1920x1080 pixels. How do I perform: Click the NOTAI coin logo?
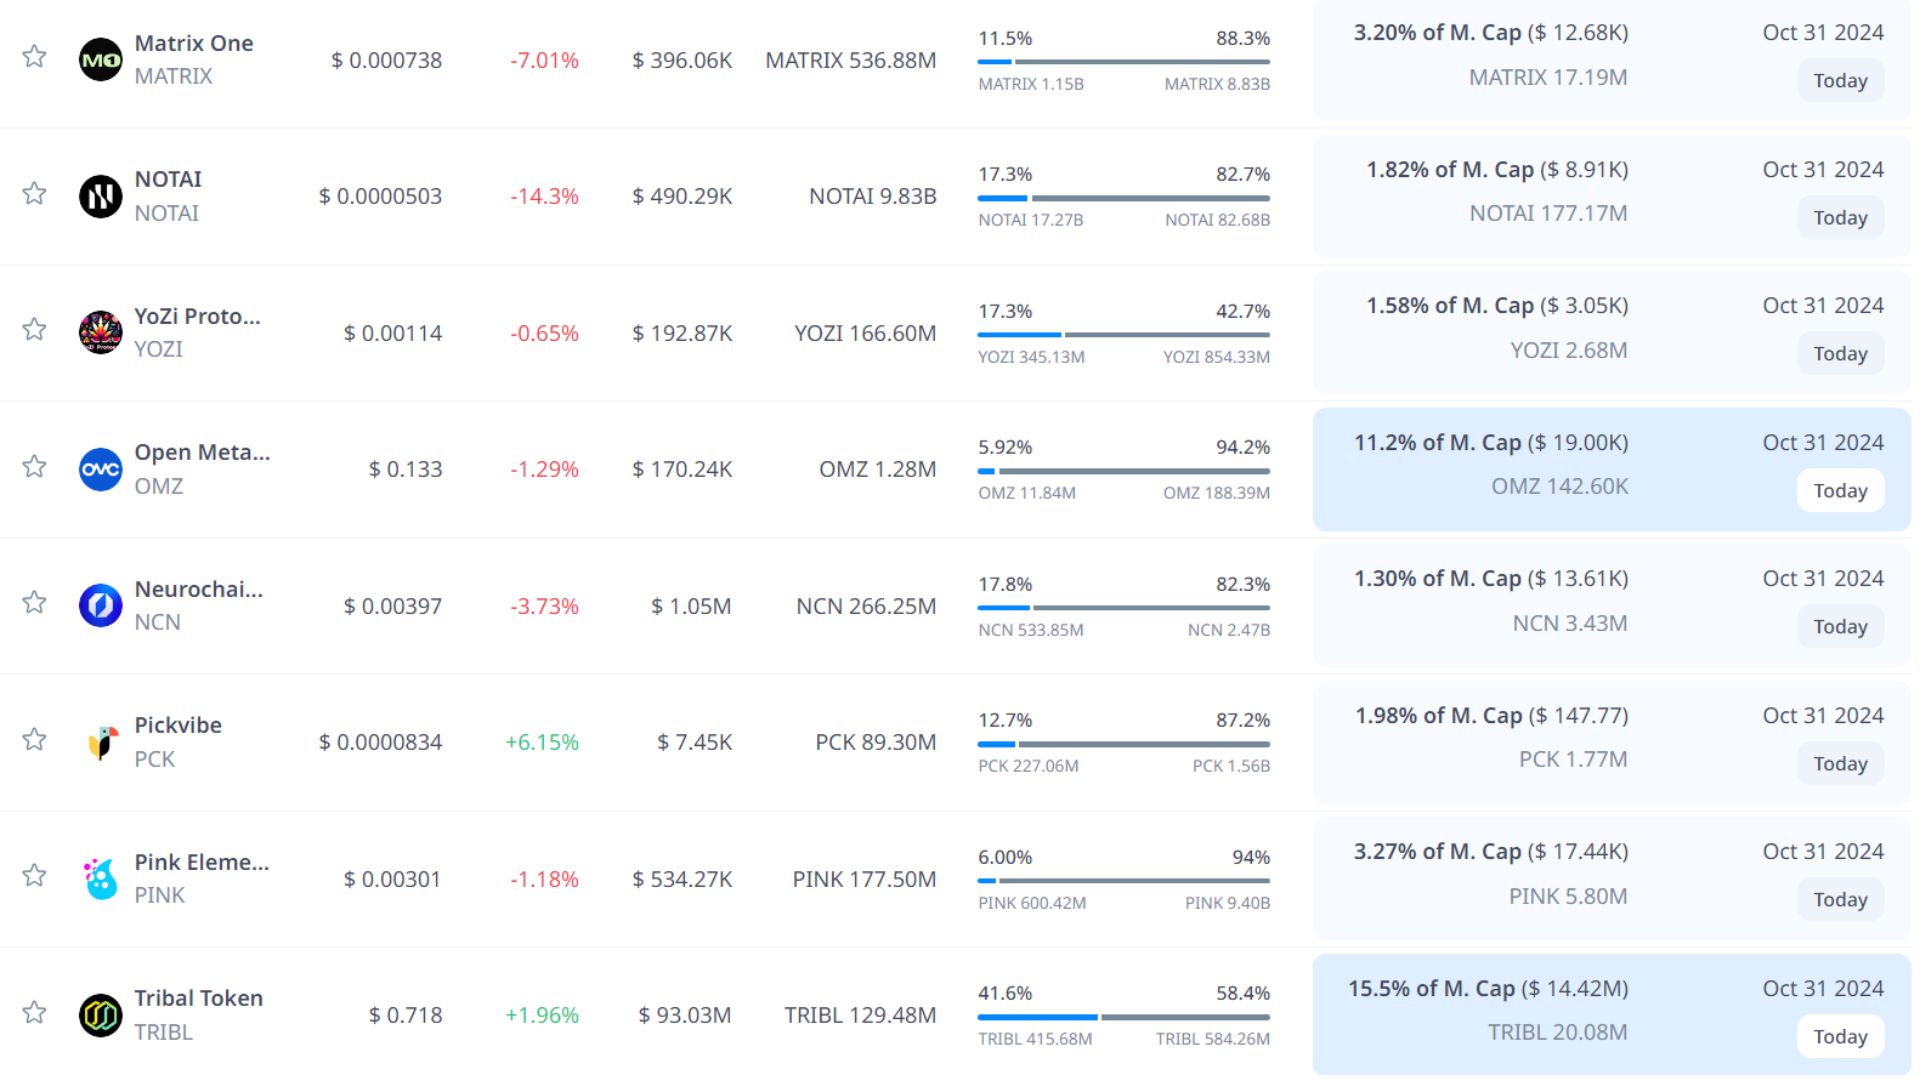(x=100, y=196)
